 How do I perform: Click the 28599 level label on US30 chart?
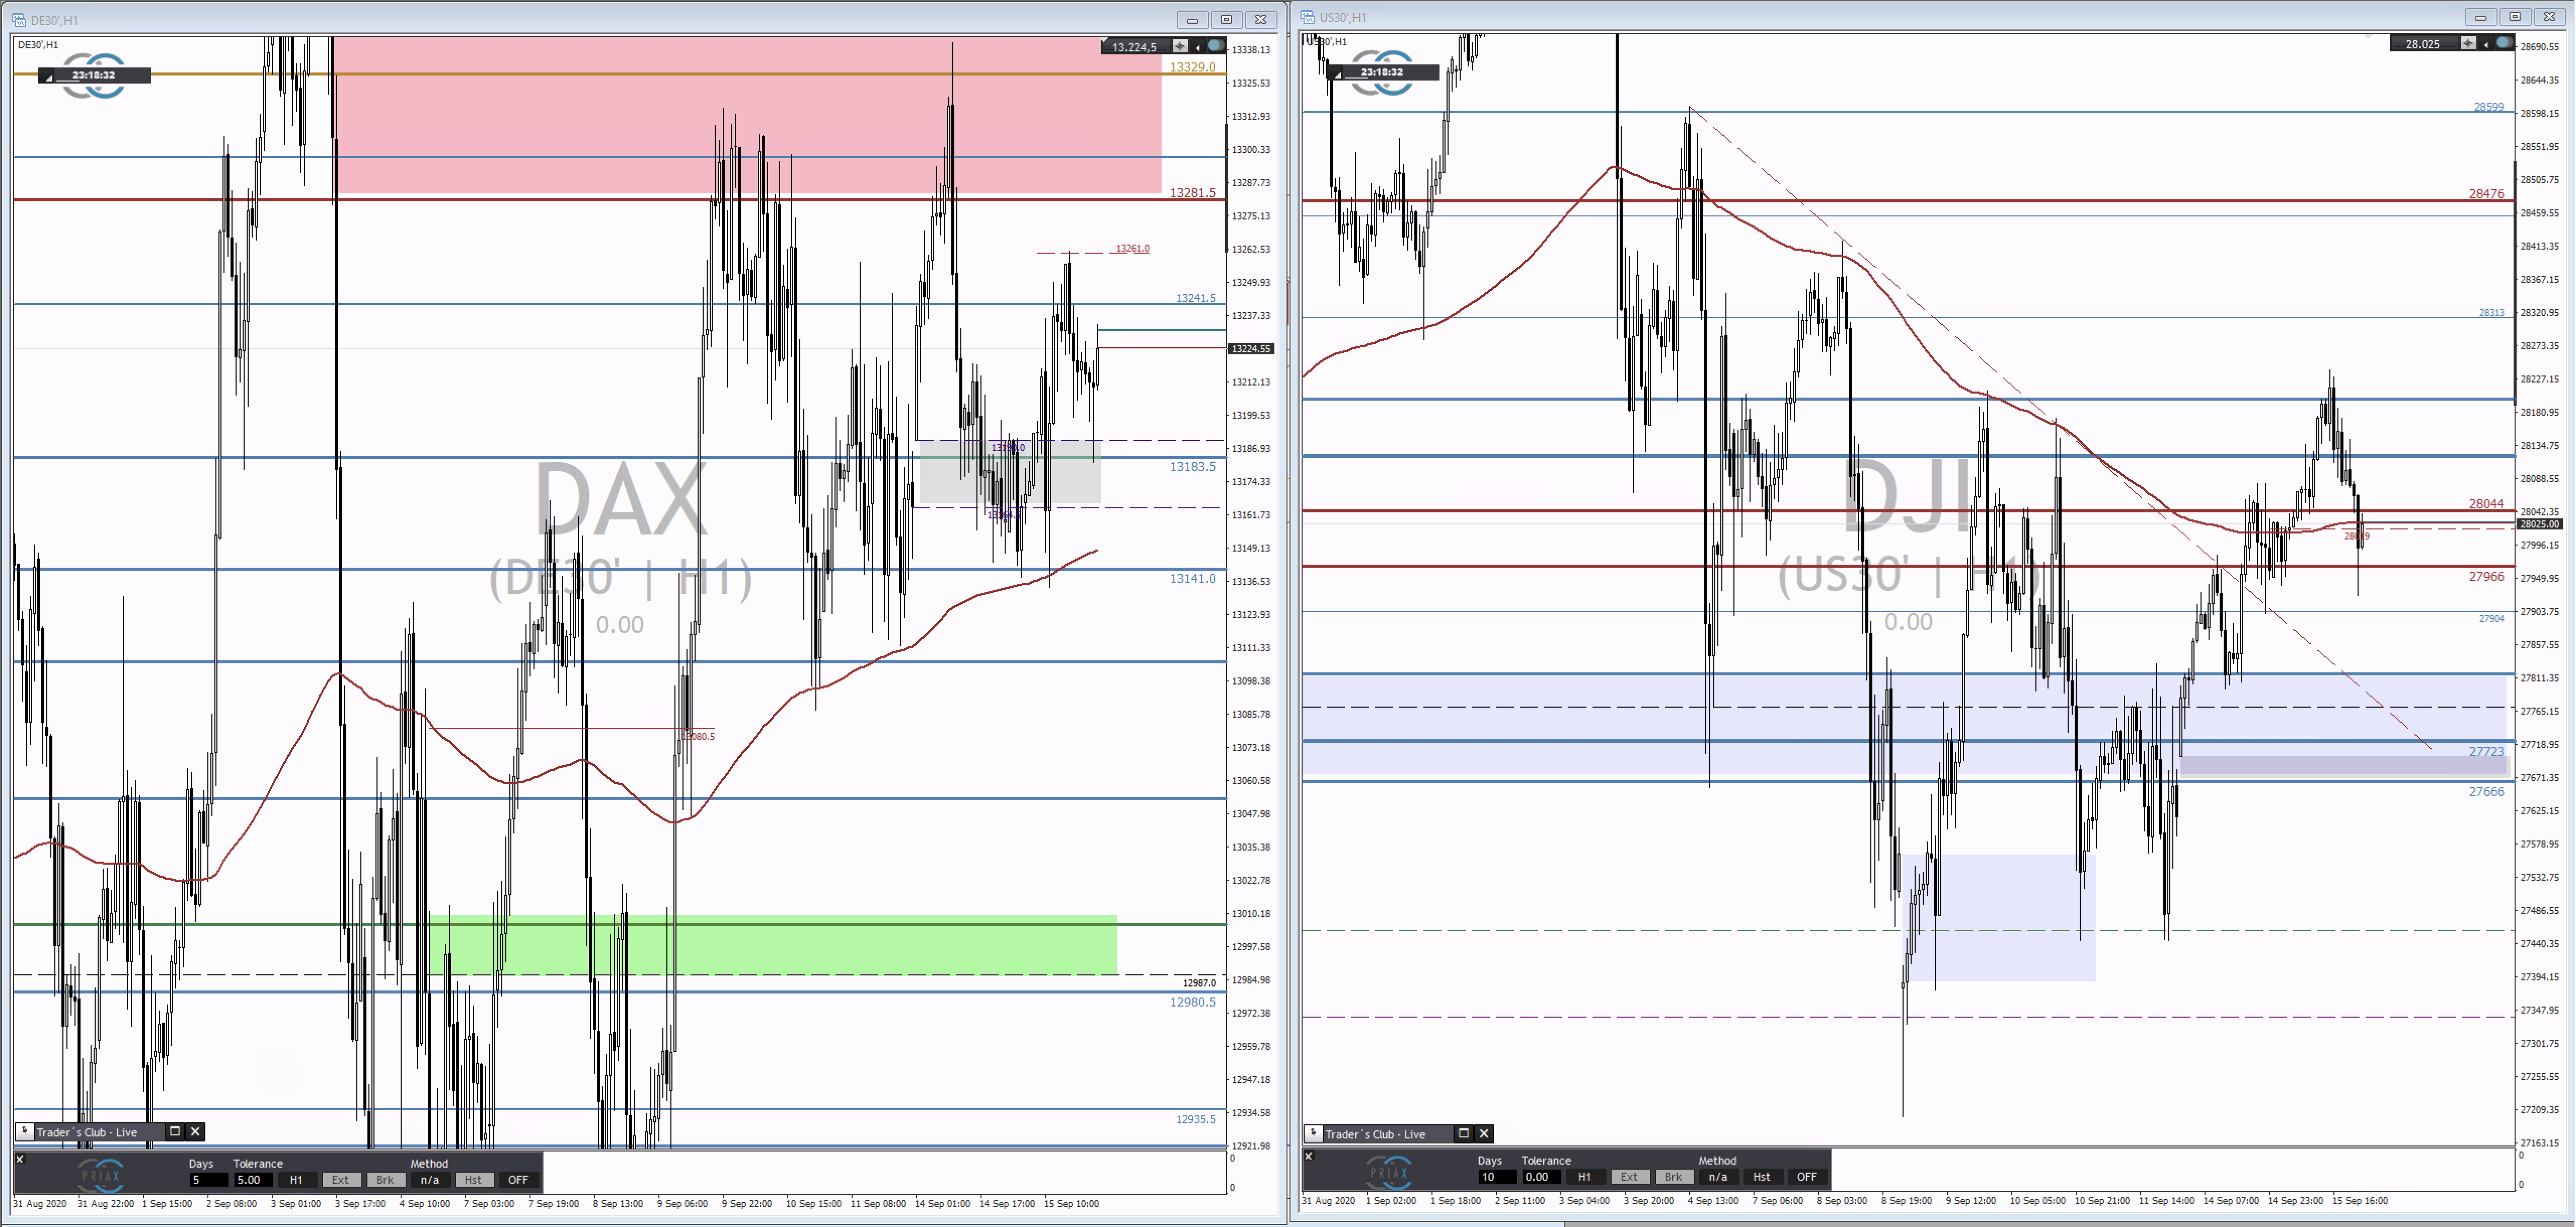click(2489, 107)
